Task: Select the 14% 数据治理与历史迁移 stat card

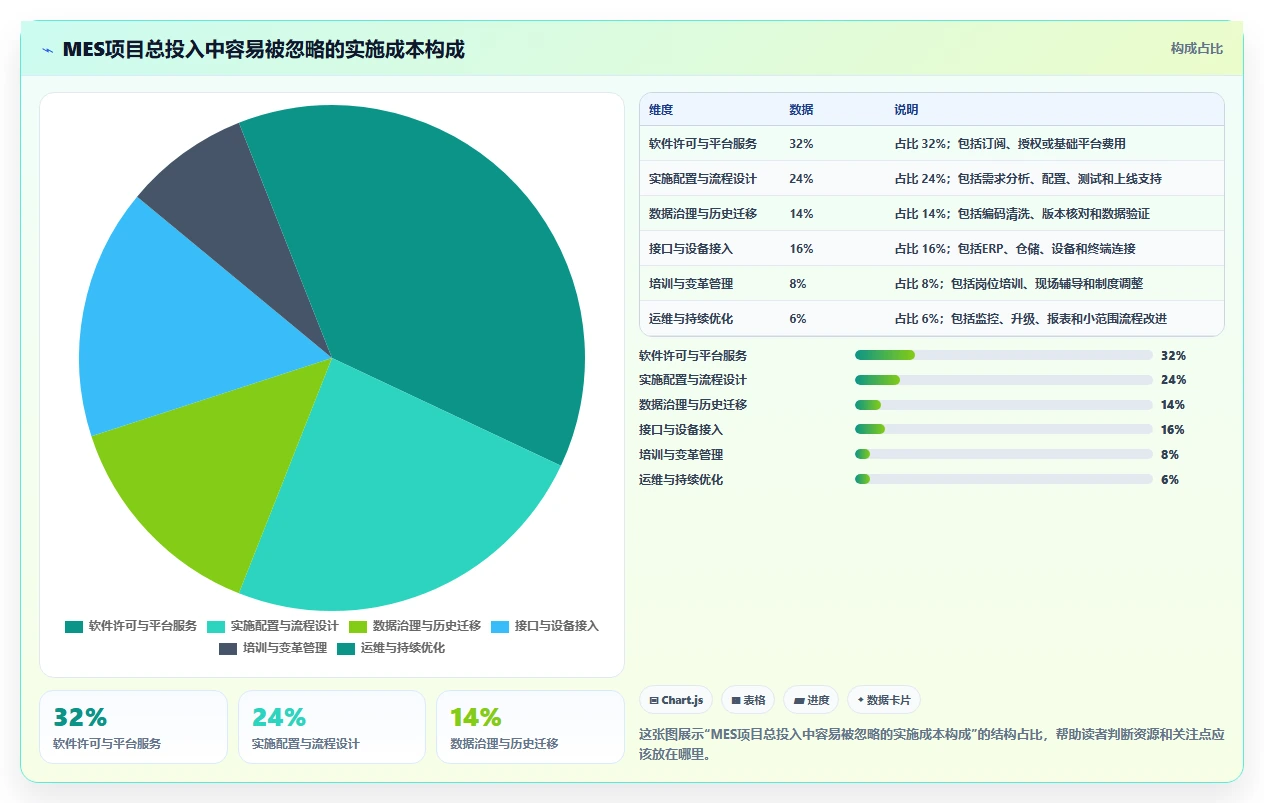Action: coord(530,727)
